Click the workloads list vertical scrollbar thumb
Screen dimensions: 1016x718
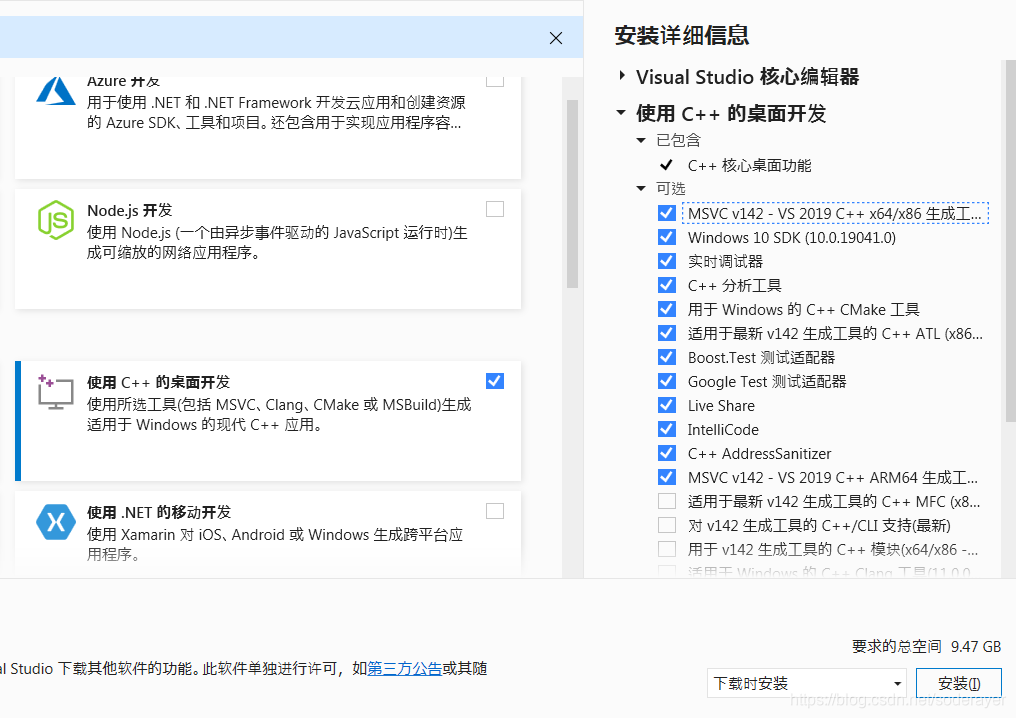(572, 194)
